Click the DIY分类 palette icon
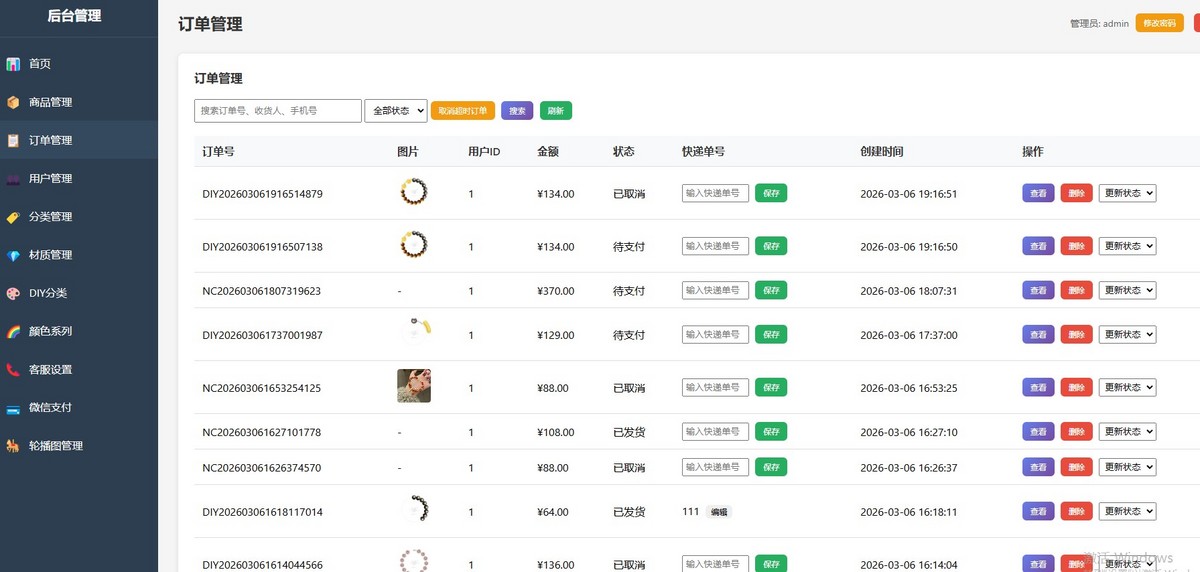Viewport: 1200px width, 572px height. (13, 293)
